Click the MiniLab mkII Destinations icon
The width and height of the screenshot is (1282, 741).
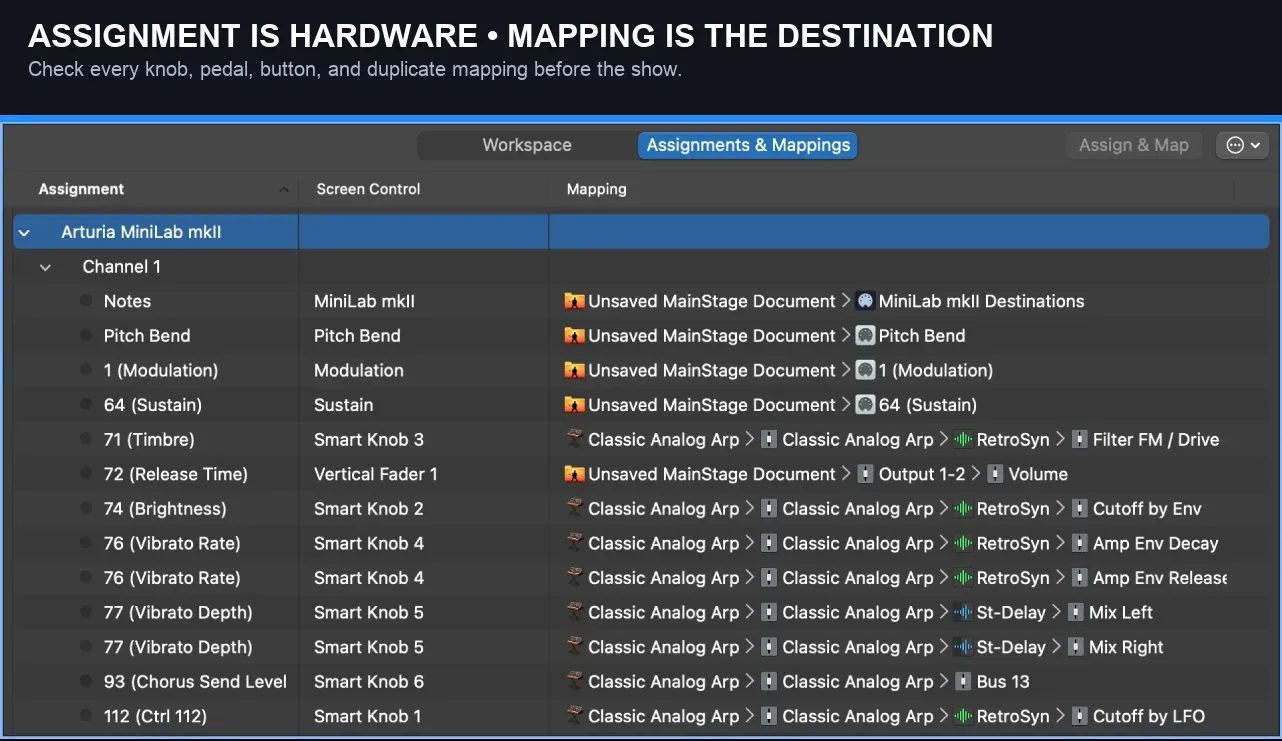pos(865,301)
